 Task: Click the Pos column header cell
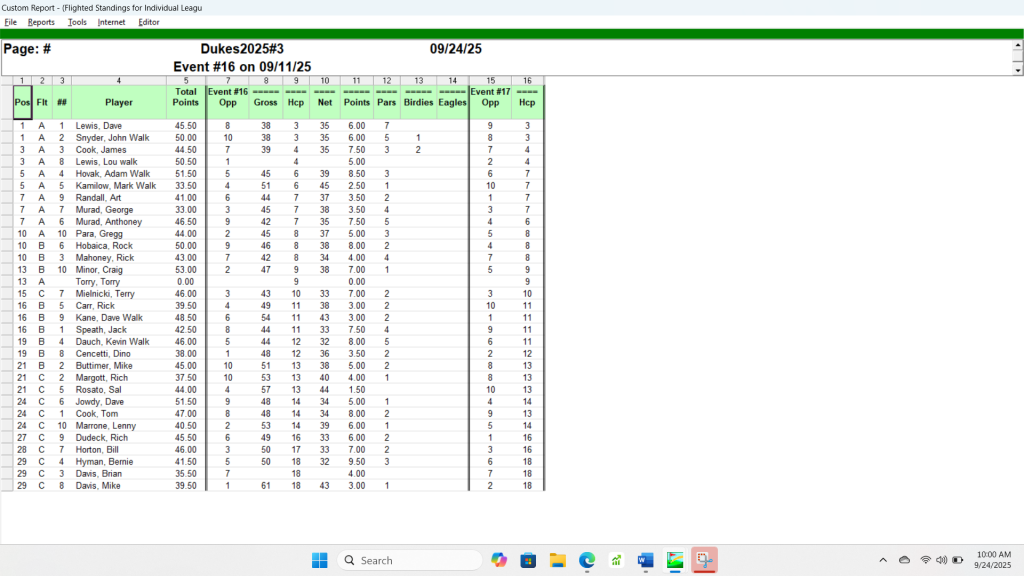point(22,102)
